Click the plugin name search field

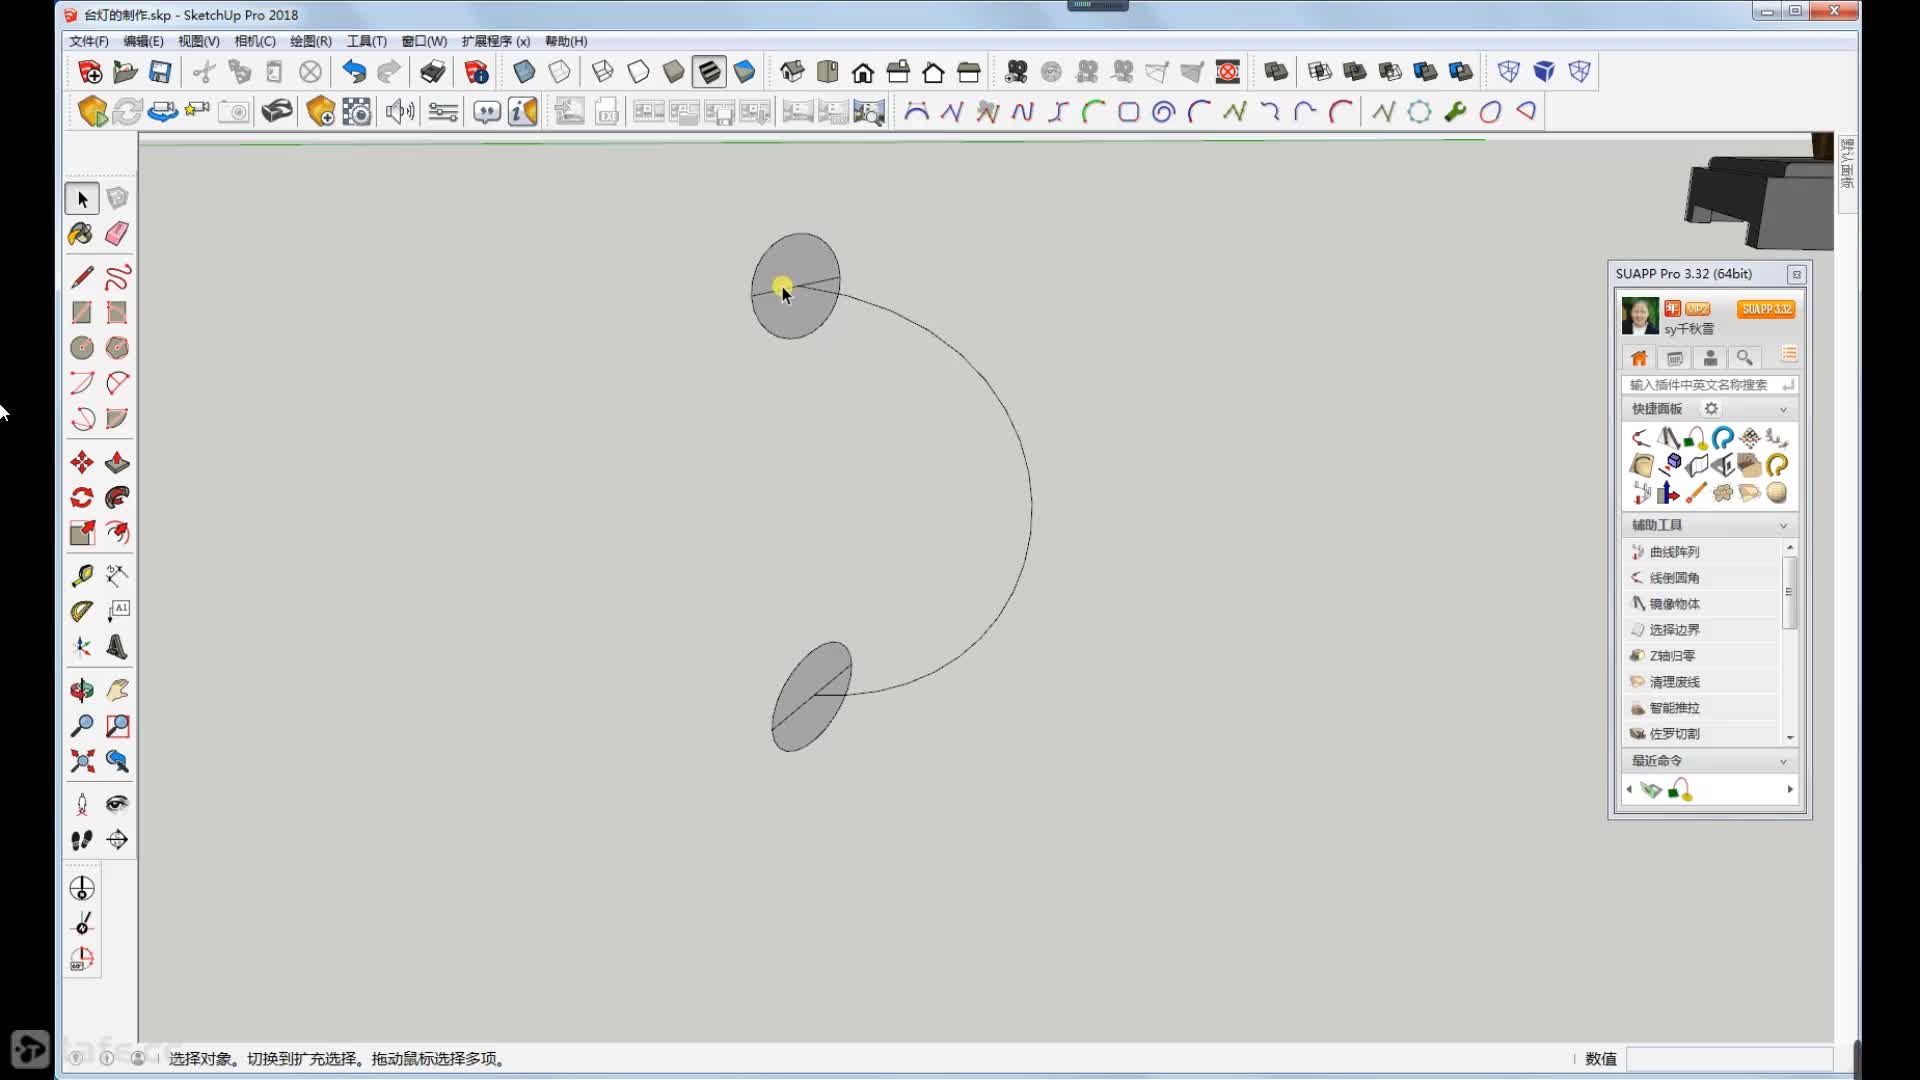(1709, 385)
